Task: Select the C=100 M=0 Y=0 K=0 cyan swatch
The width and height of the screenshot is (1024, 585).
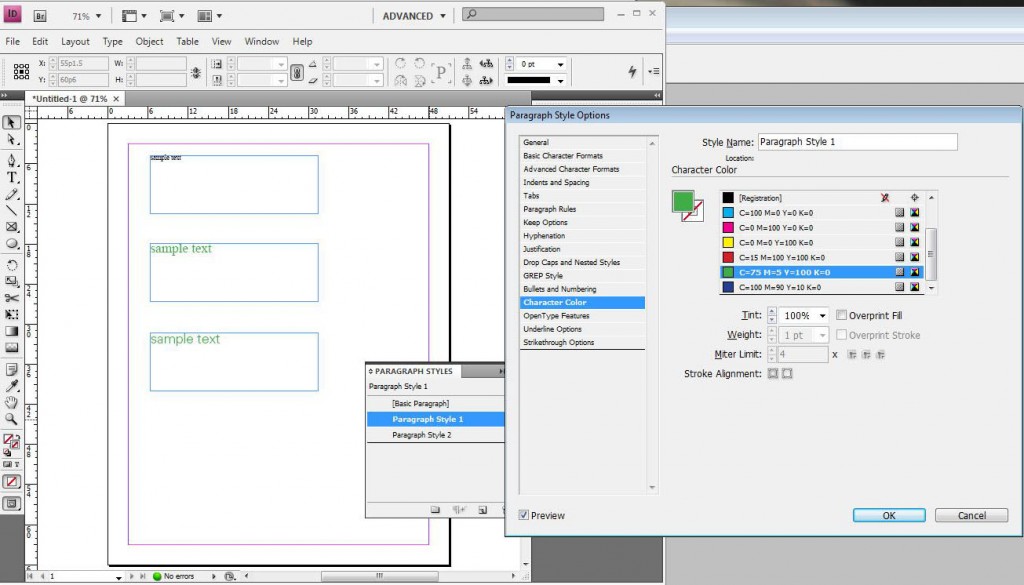Action: click(x=822, y=213)
